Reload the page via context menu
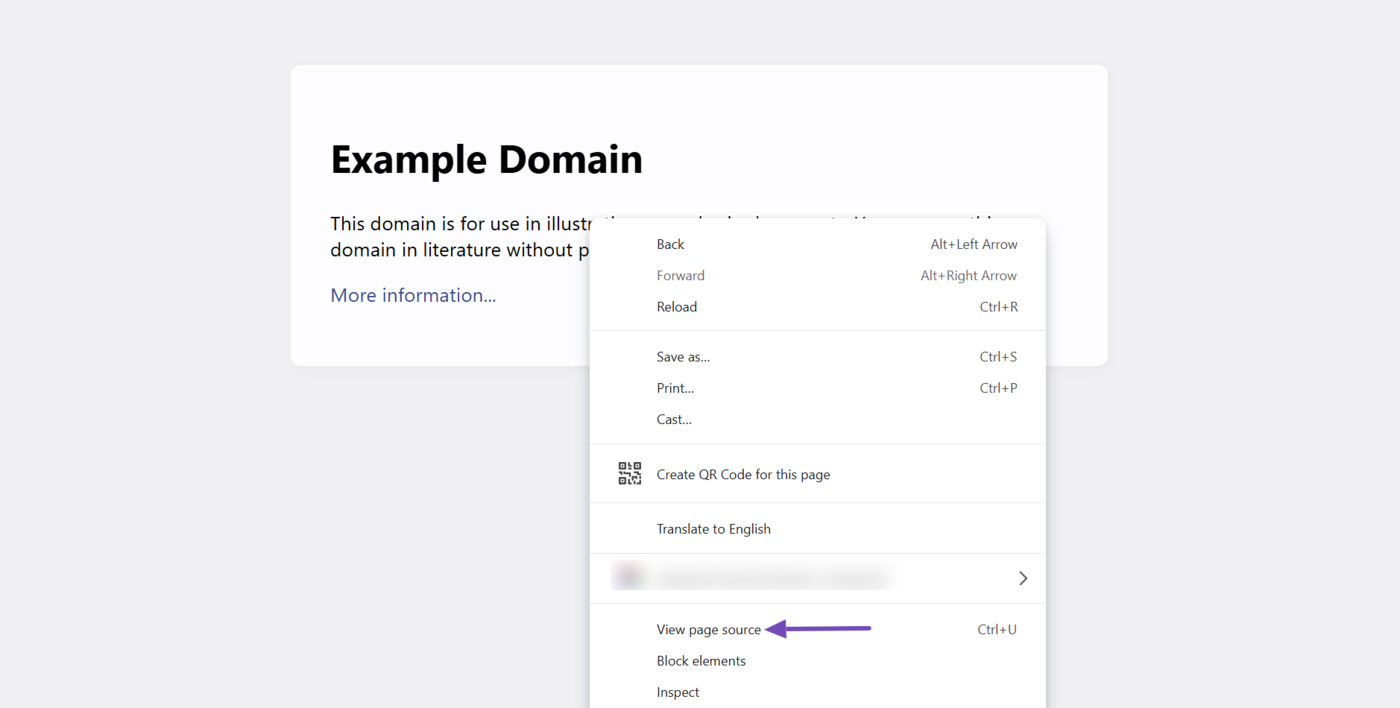Image resolution: width=1400 pixels, height=708 pixels. pyautogui.click(x=677, y=307)
